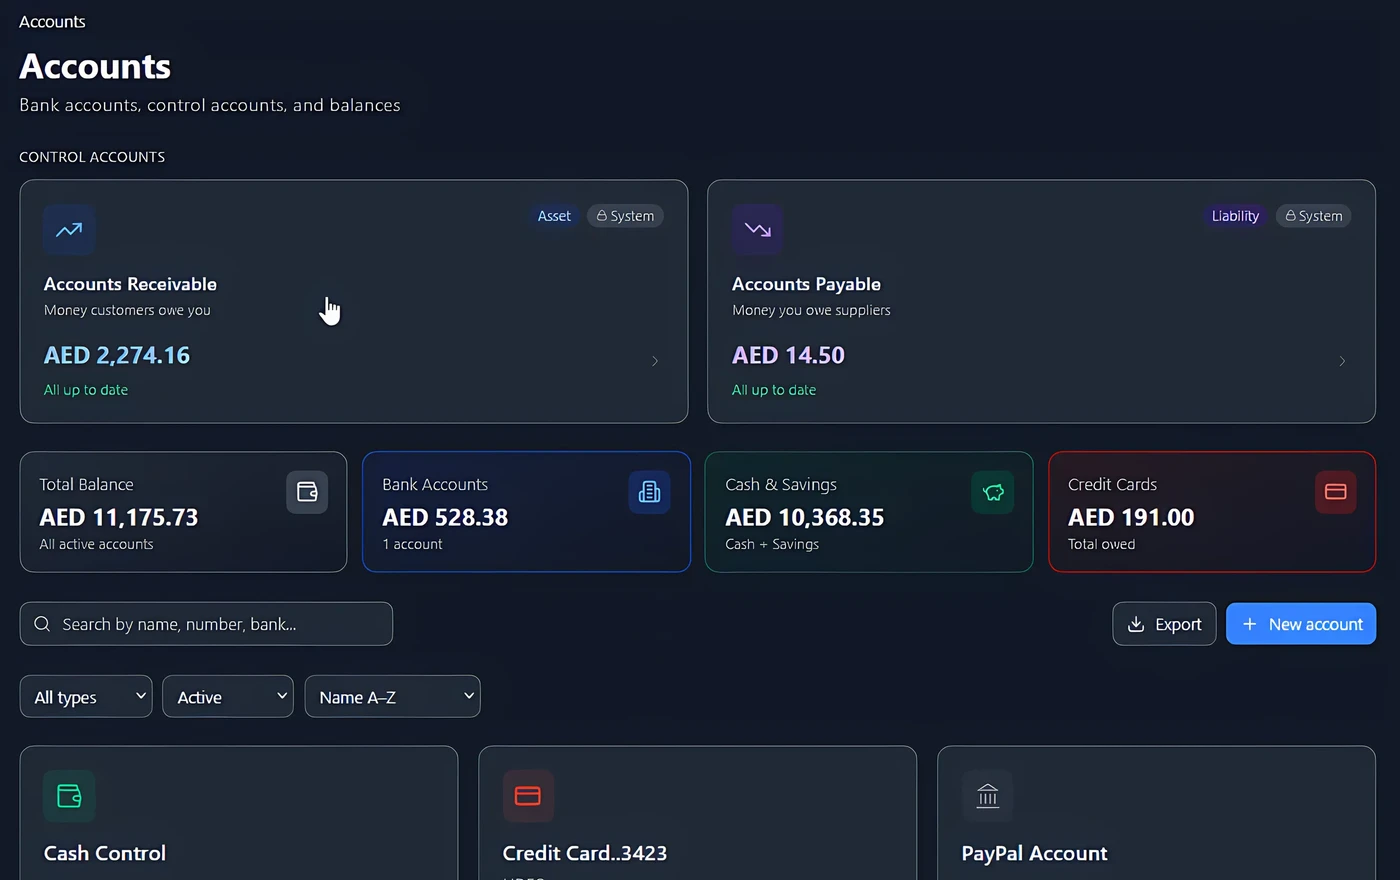Click the Asset badge on Accounts Receivable
This screenshot has height=880, width=1400.
coord(554,216)
